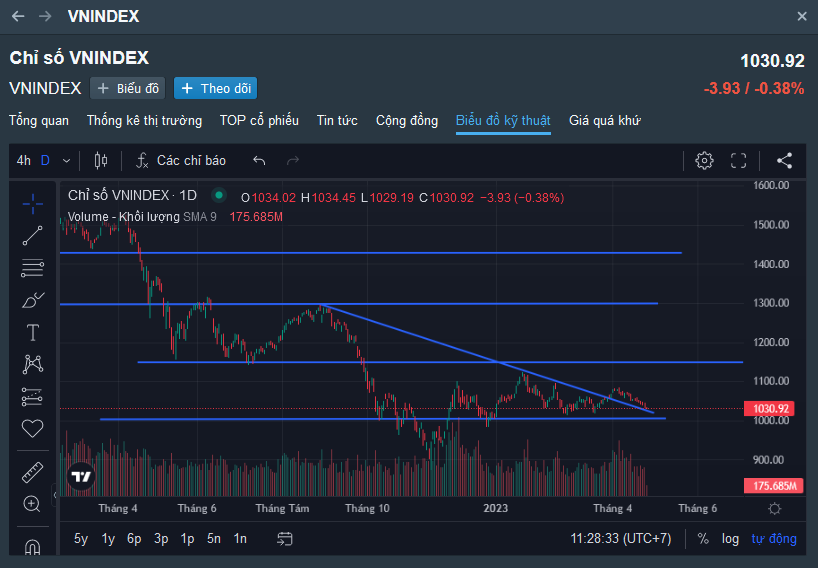Set range to 5n
This screenshot has width=818, height=568.
214,538
